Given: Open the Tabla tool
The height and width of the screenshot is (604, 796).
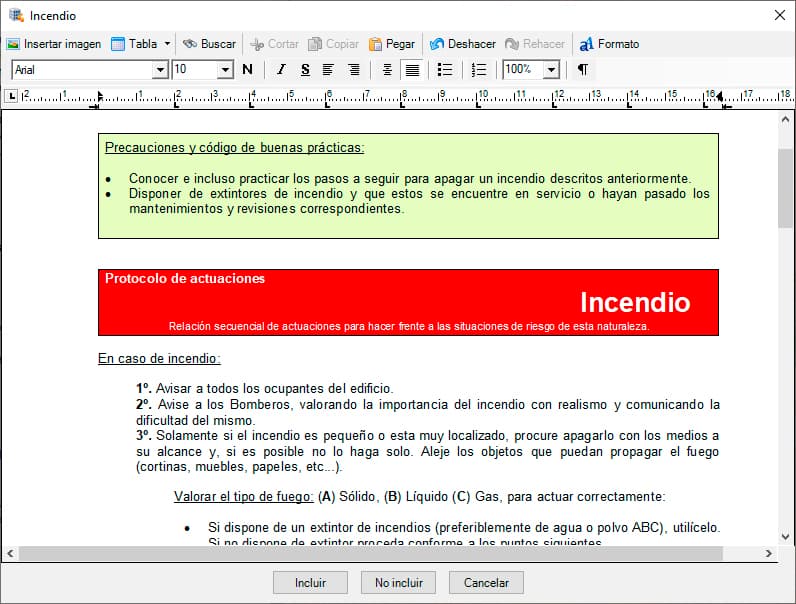Looking at the screenshot, I should [134, 44].
